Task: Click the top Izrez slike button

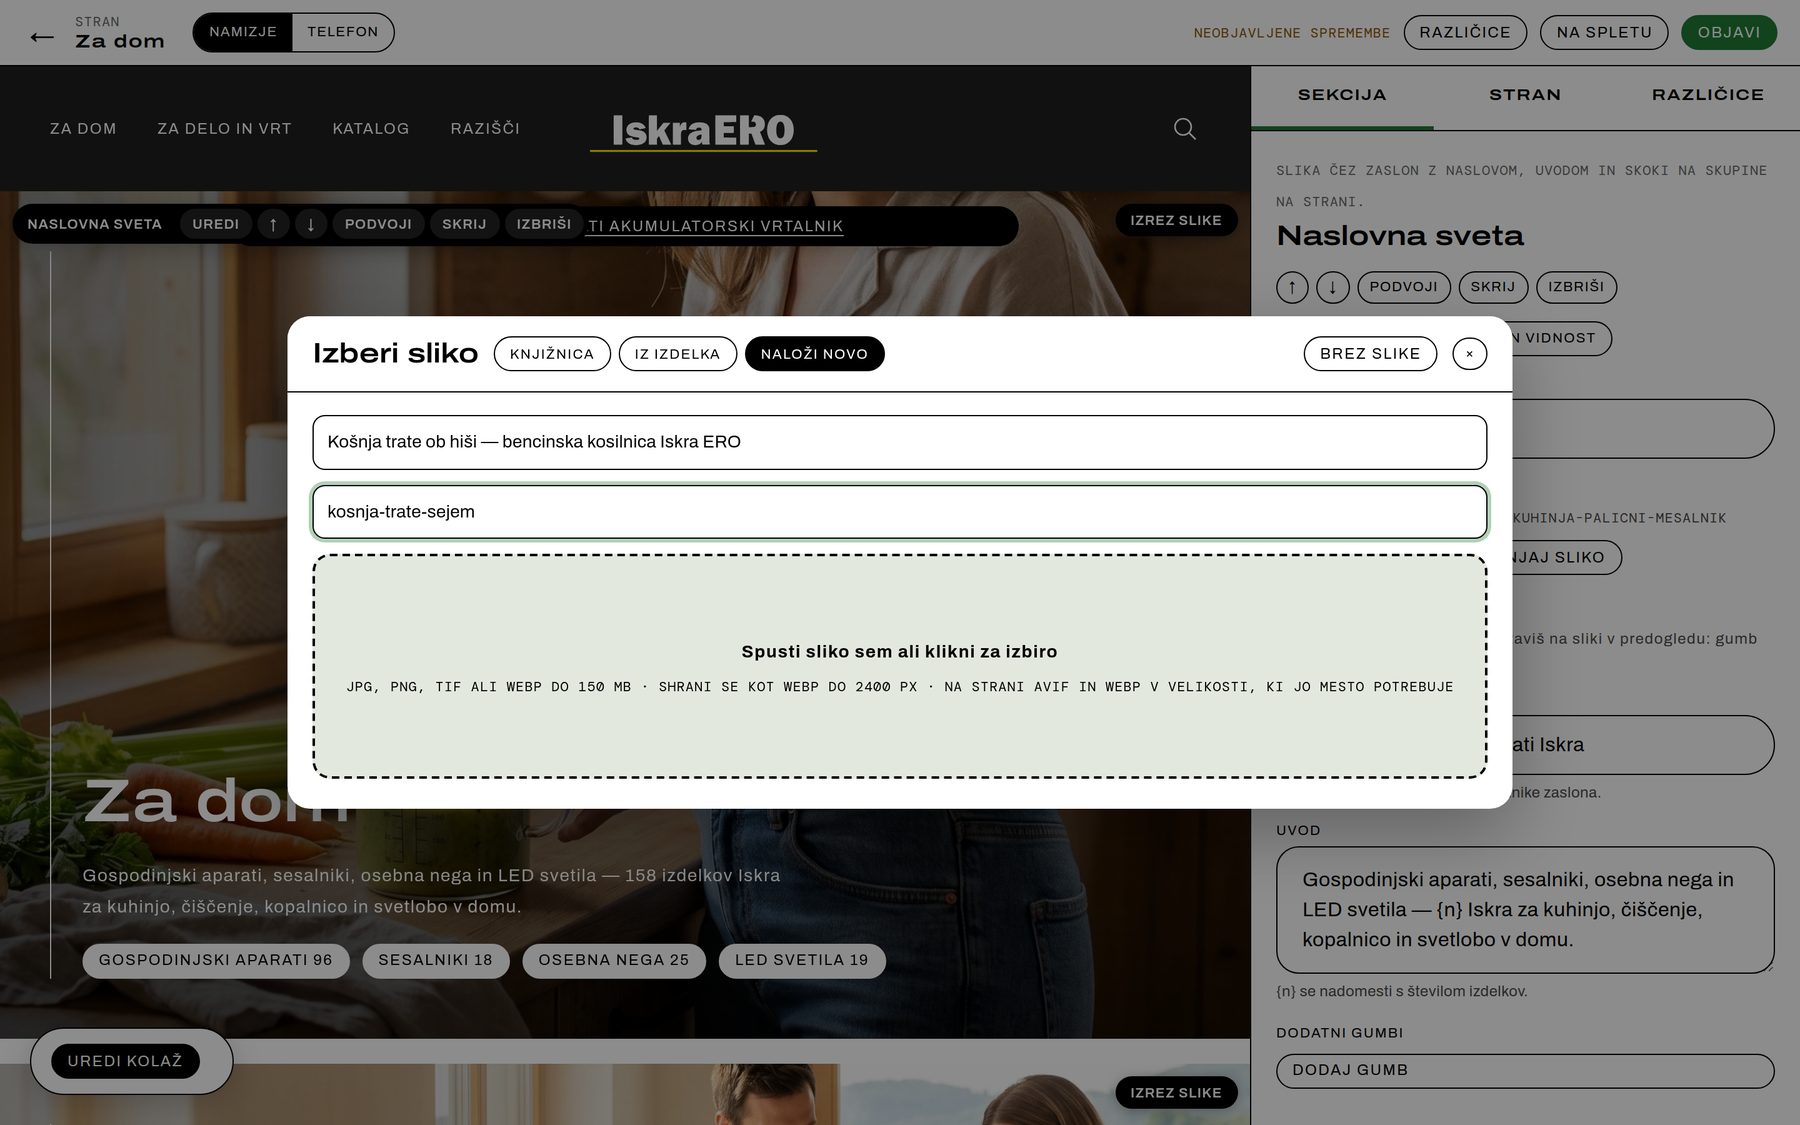Action: pyautogui.click(x=1176, y=220)
